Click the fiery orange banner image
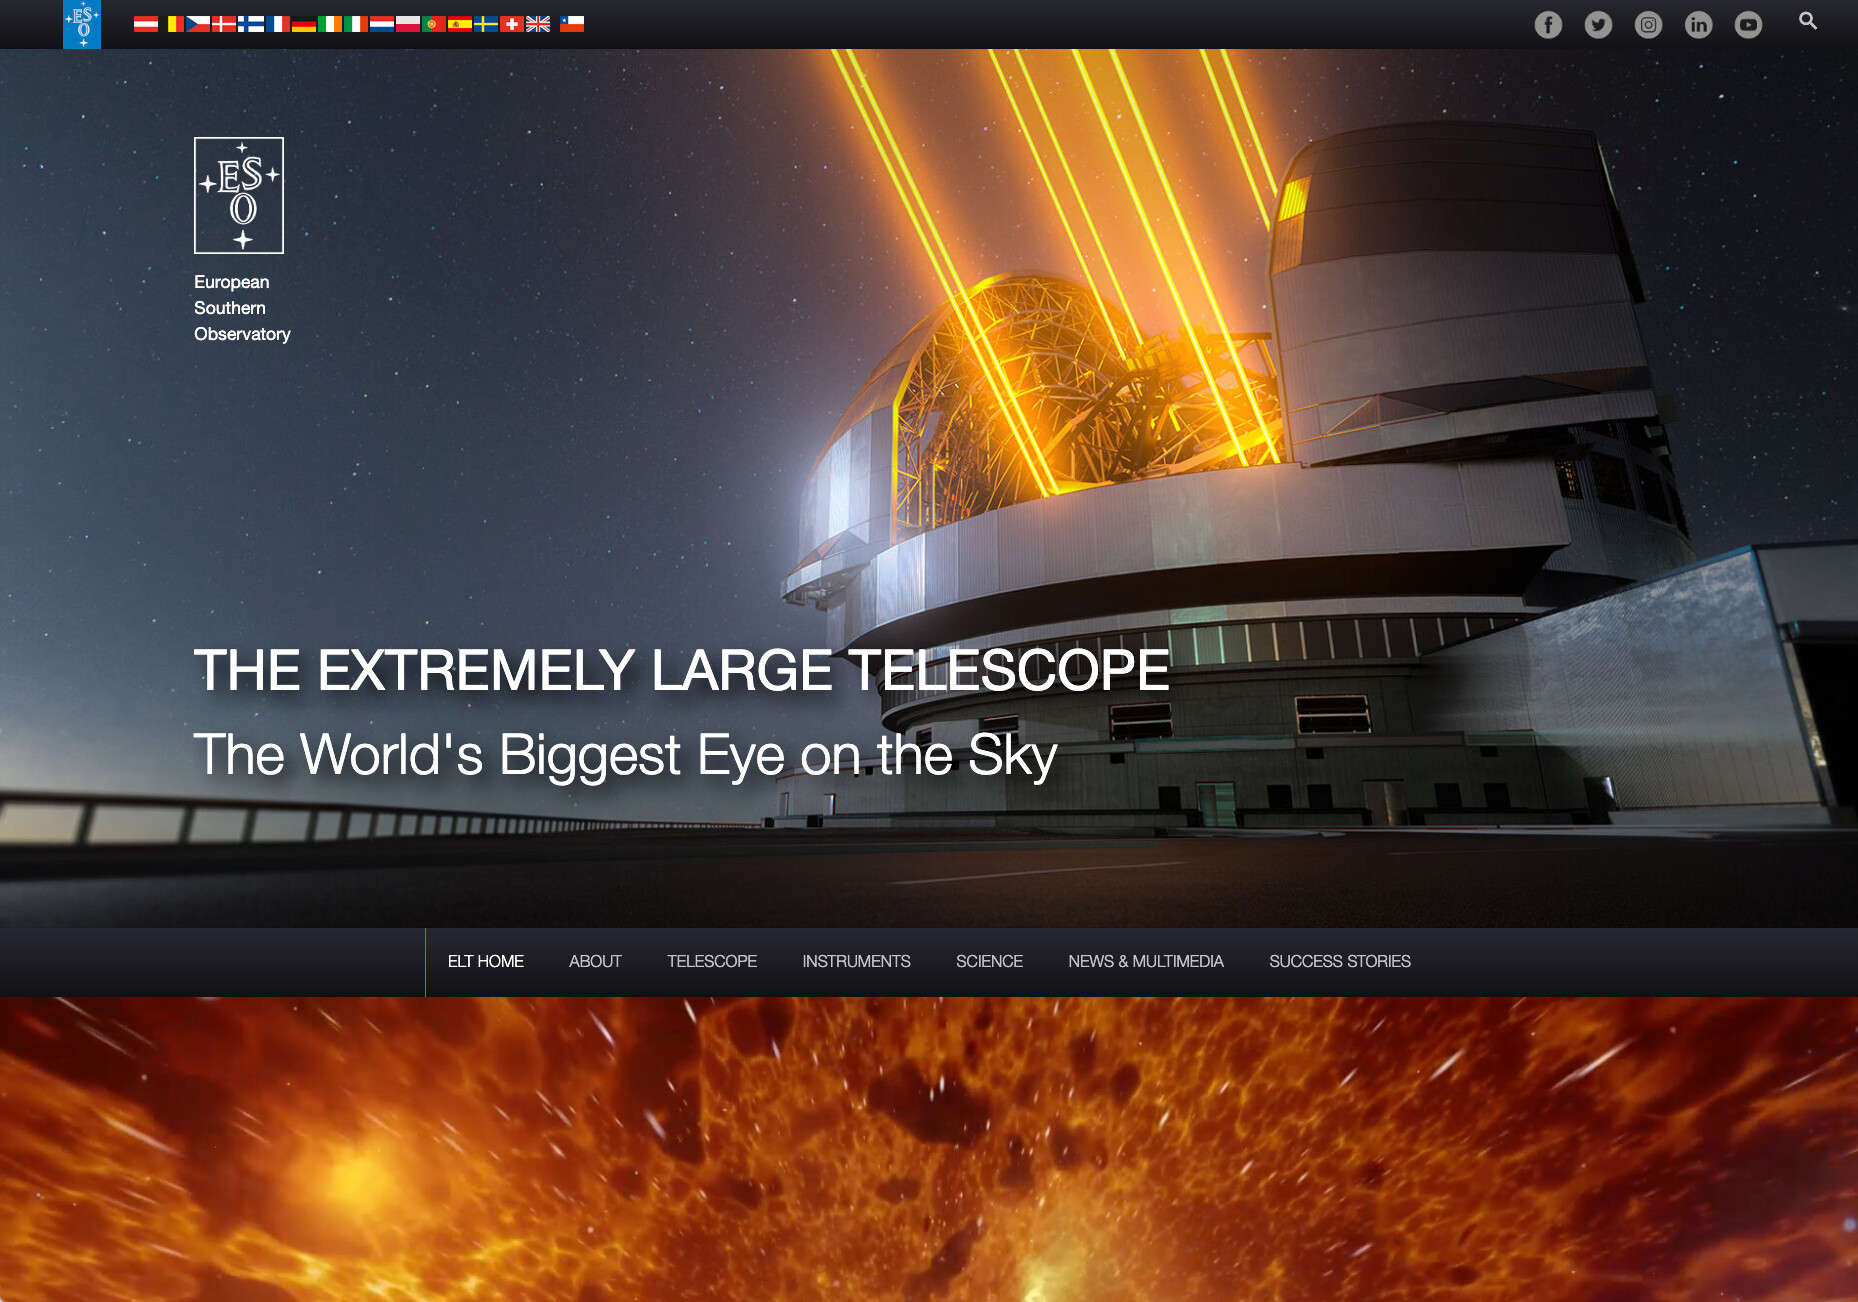1858x1302 pixels. (929, 1149)
